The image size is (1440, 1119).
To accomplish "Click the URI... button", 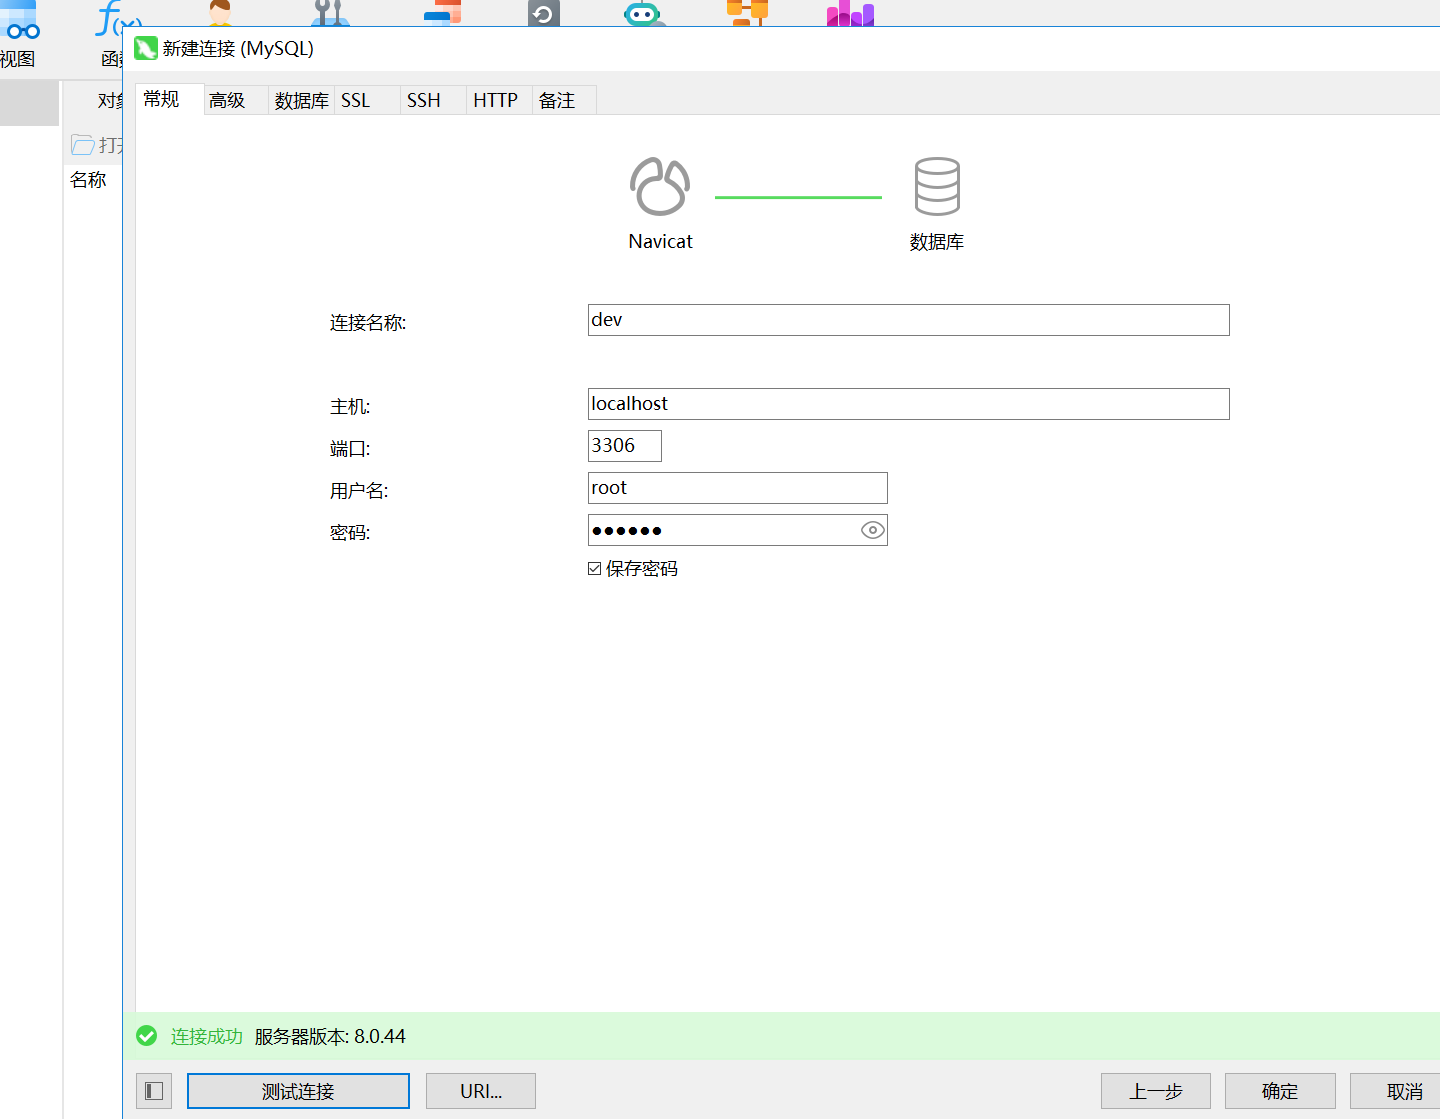I will pos(481,1091).
